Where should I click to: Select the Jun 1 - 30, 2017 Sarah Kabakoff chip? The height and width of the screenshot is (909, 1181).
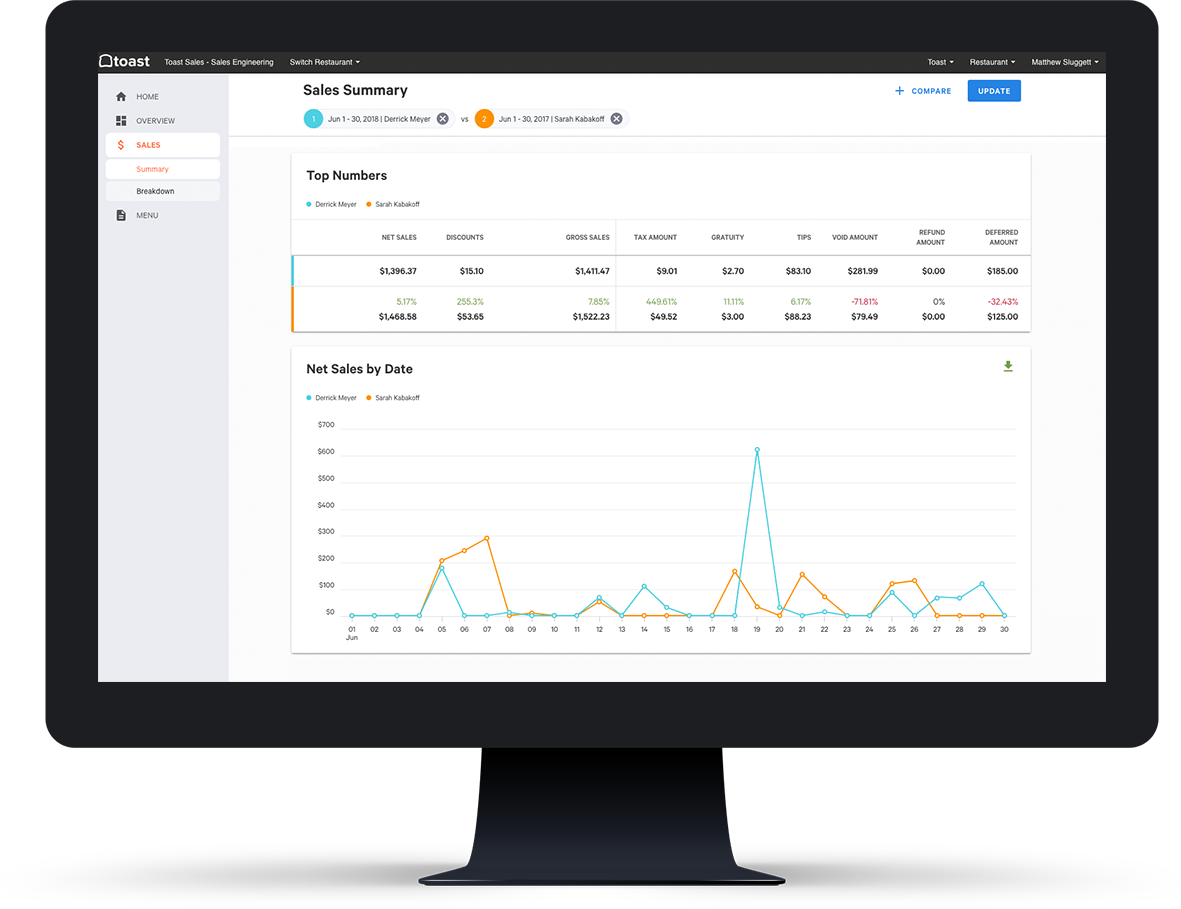pyautogui.click(x=551, y=119)
